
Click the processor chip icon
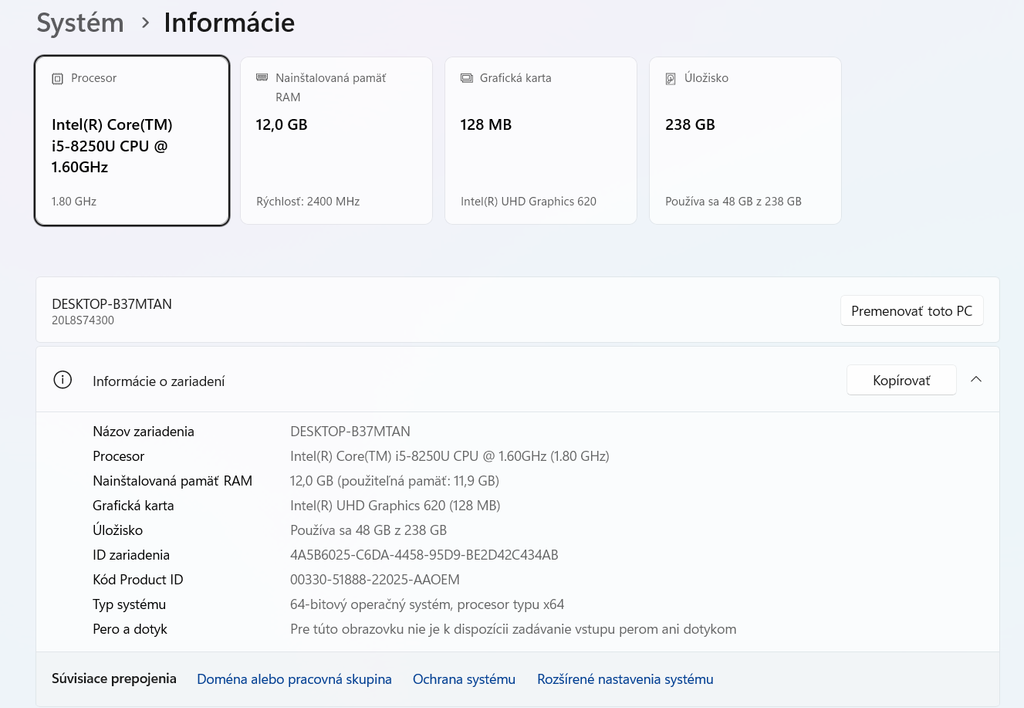coord(57,78)
